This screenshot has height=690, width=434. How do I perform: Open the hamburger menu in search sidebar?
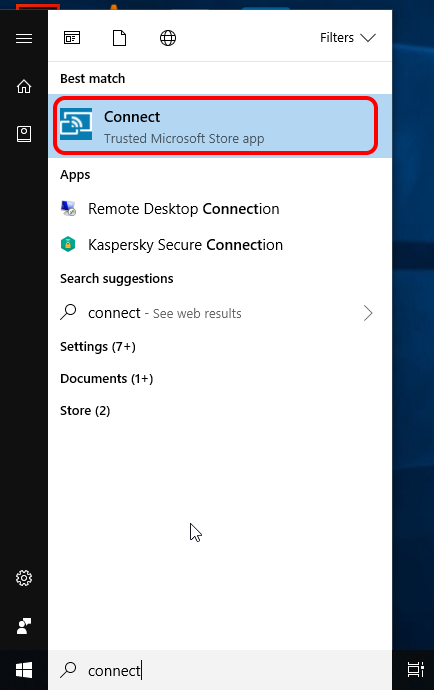[x=24, y=38]
